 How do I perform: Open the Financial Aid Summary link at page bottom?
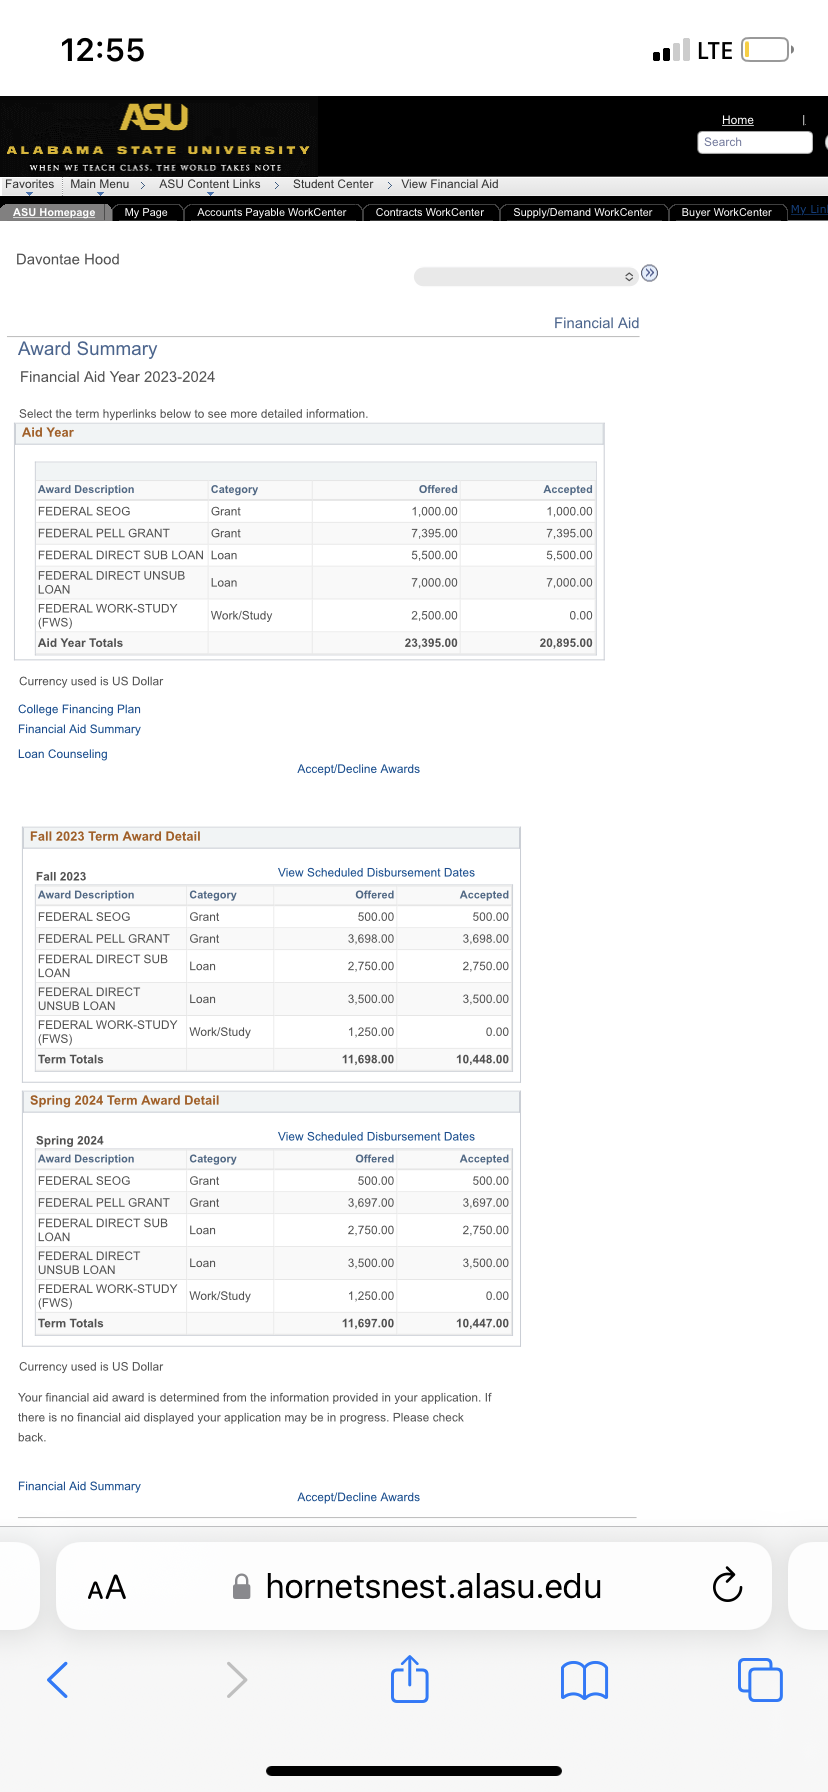[x=79, y=1486]
